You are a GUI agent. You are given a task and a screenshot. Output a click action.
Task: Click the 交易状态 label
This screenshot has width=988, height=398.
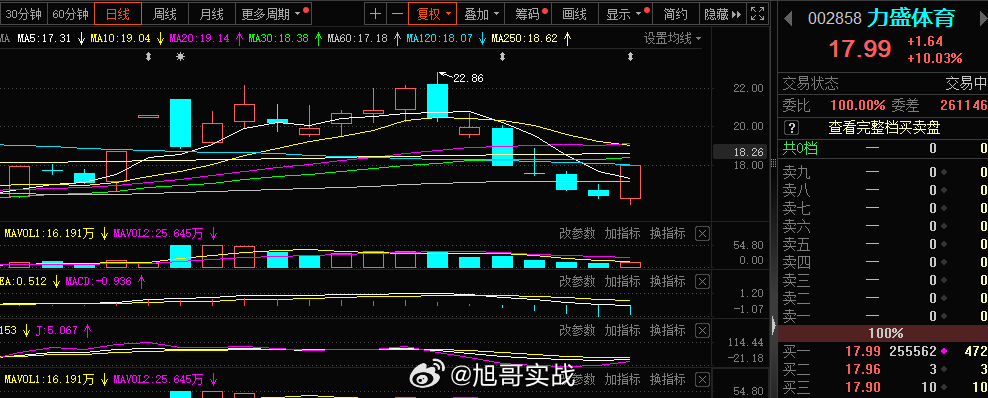point(810,84)
